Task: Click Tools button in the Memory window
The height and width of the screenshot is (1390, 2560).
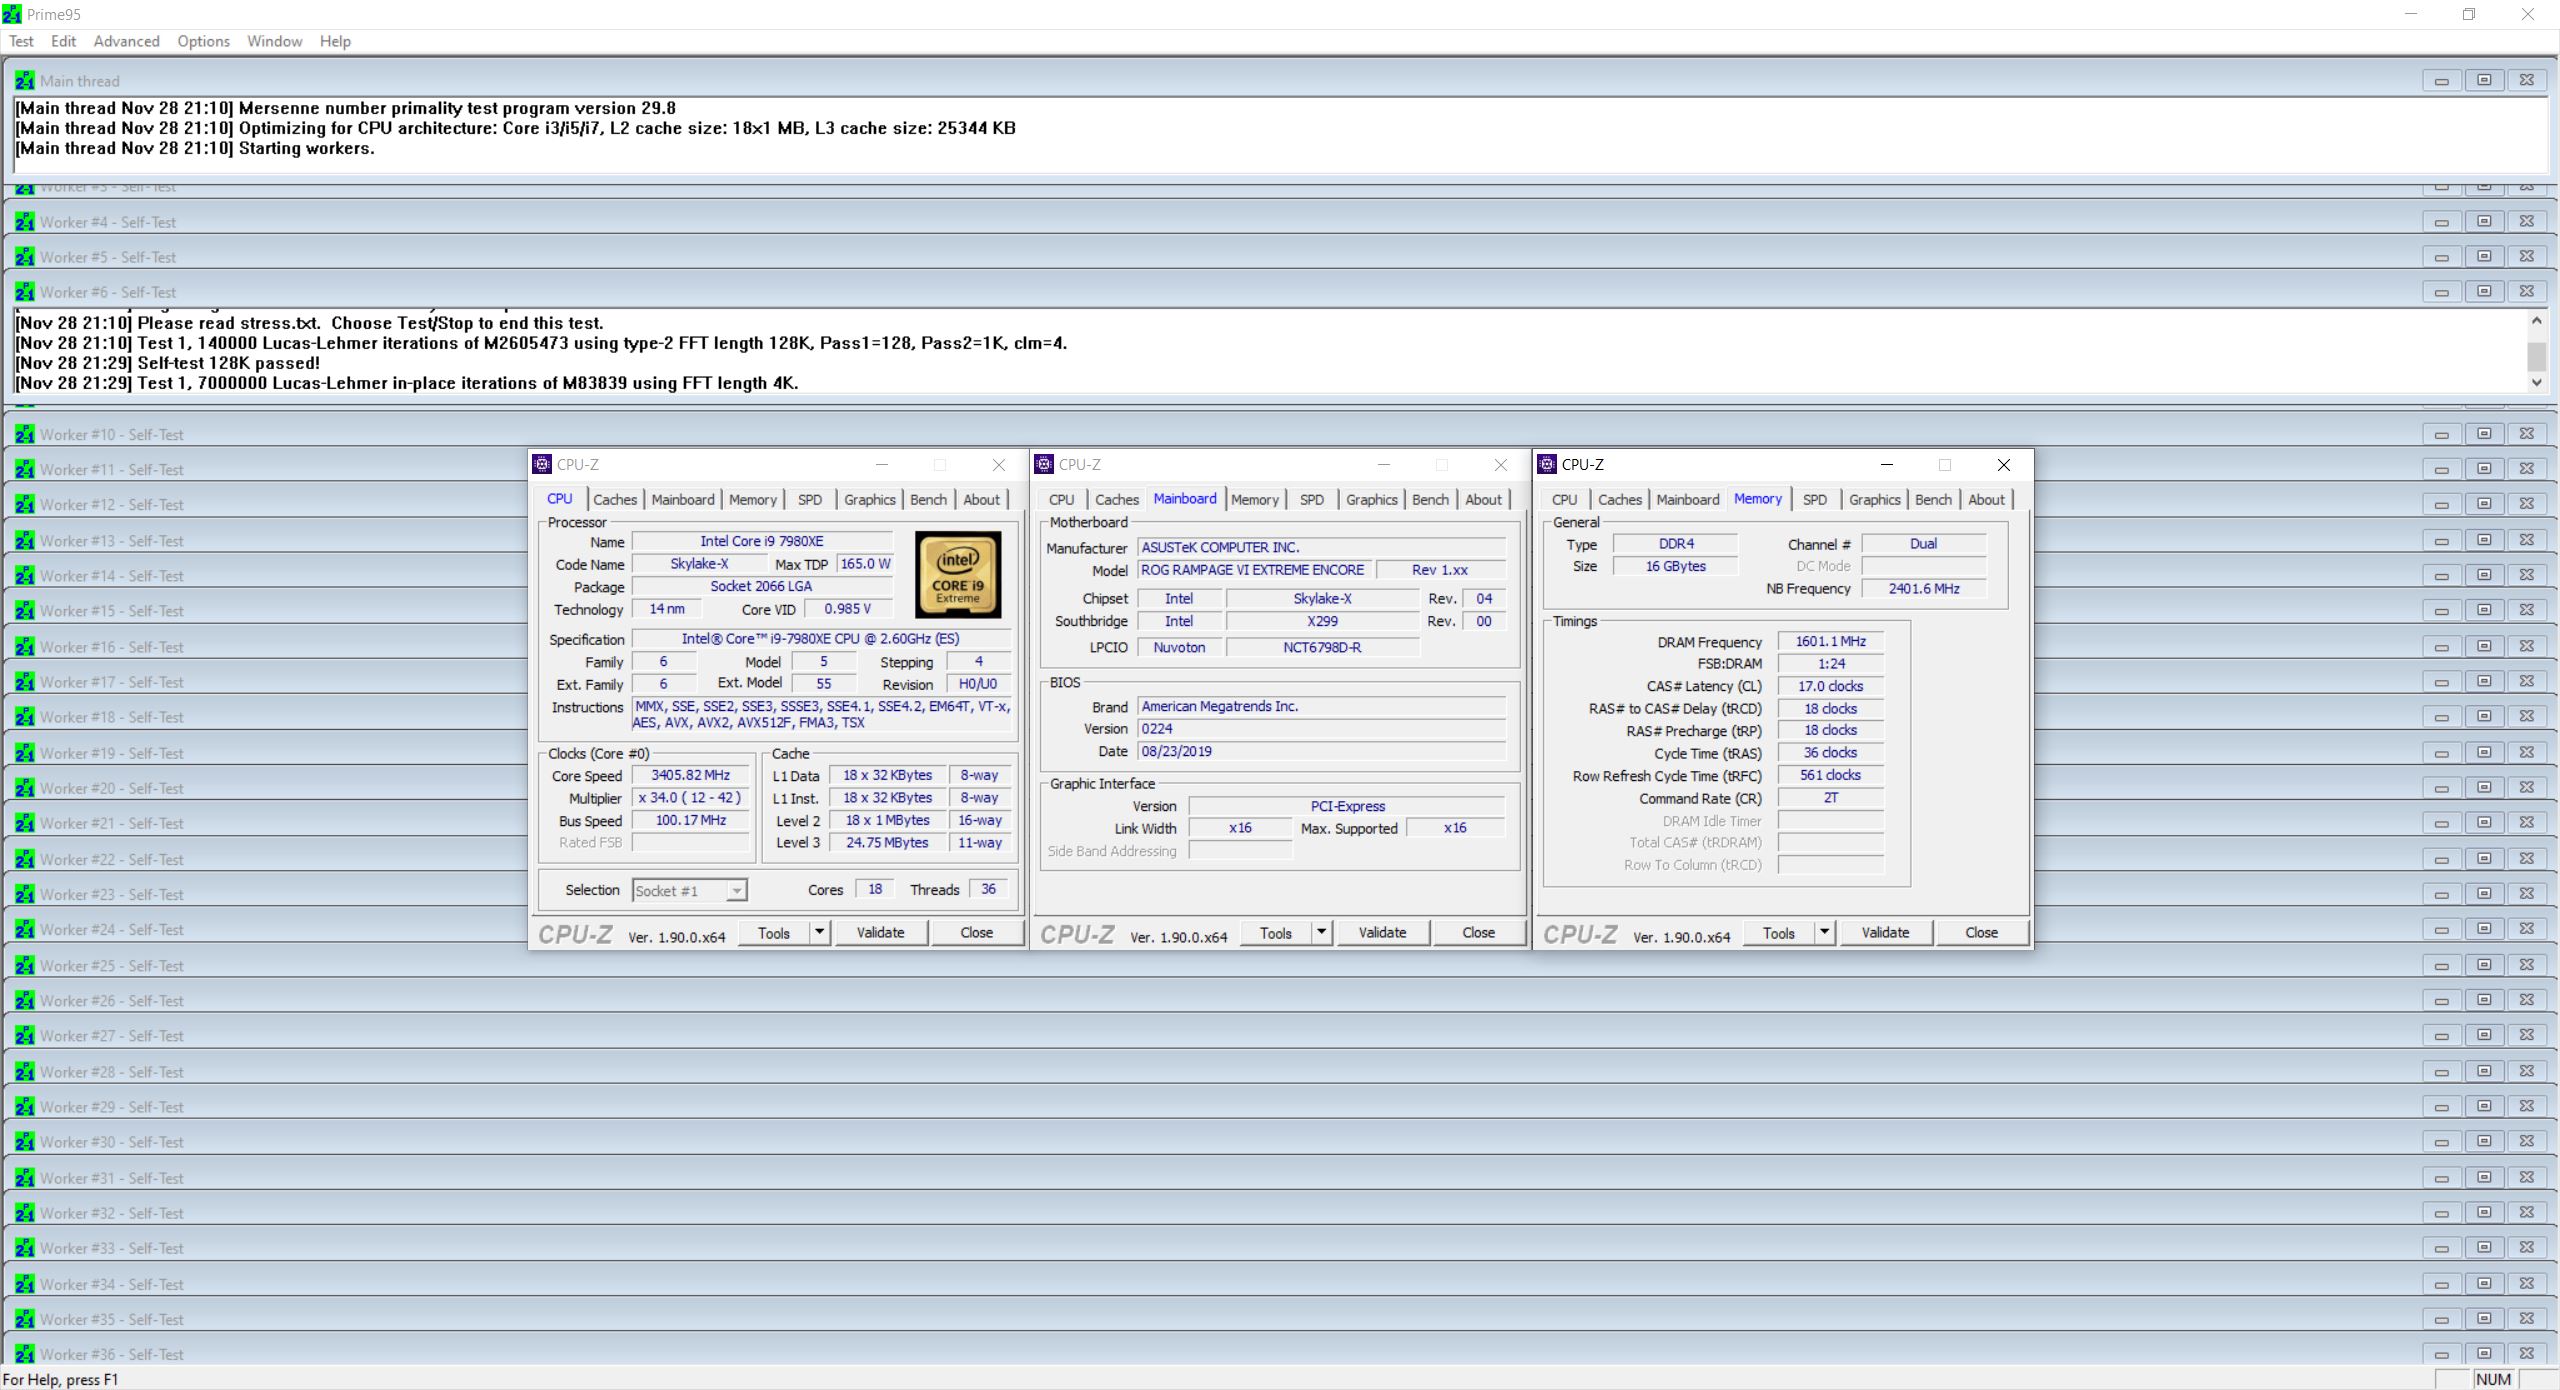Action: tap(1778, 932)
